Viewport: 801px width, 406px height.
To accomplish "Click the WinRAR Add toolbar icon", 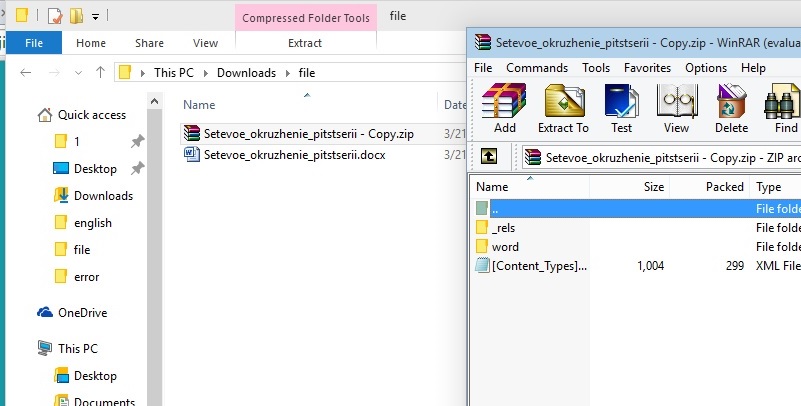I will 504,102.
